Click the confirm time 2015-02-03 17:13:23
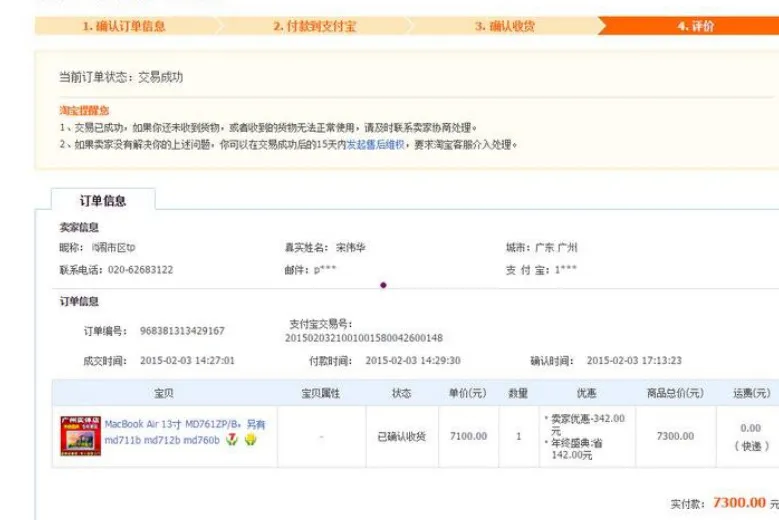 pos(634,361)
